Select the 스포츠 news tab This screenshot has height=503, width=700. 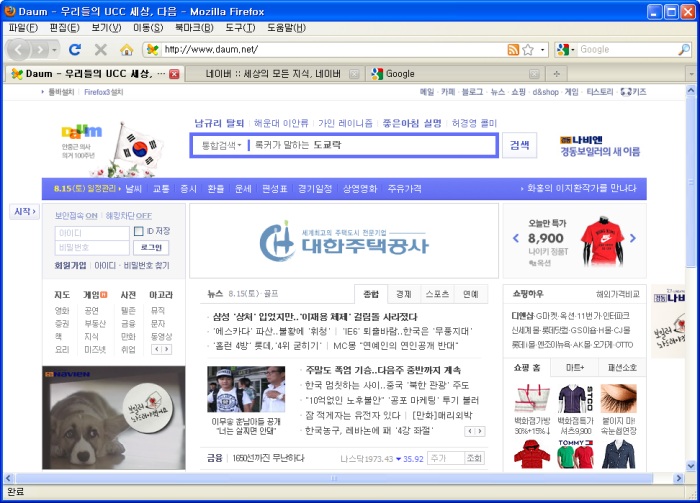click(x=438, y=294)
